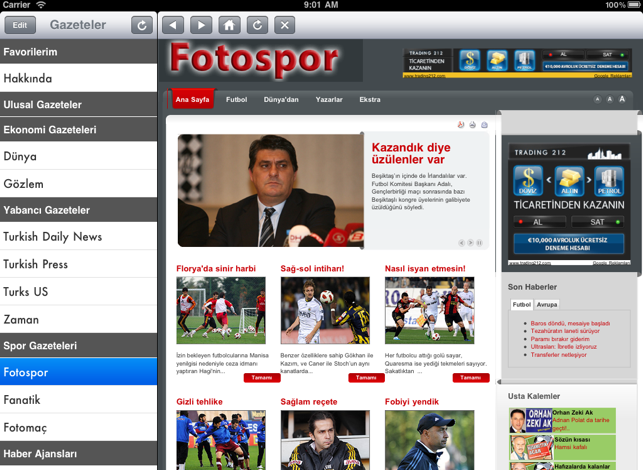Show previous slide in headline slider

point(461,243)
